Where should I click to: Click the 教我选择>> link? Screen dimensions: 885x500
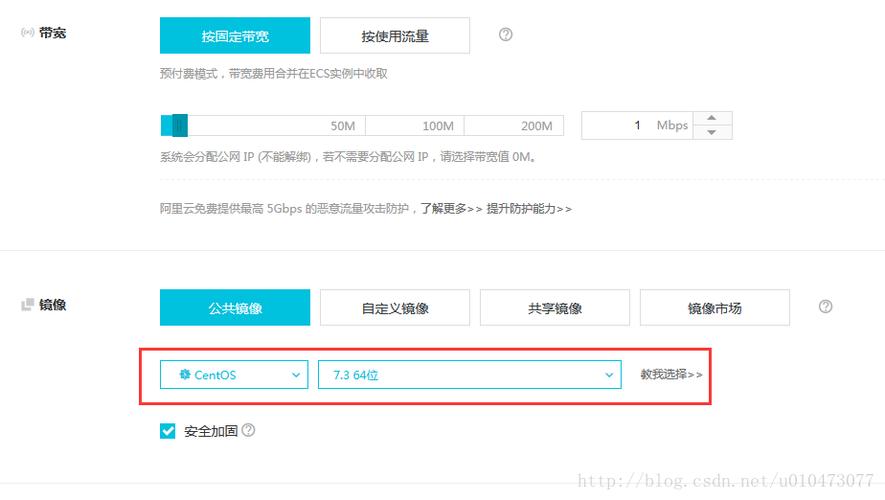[671, 374]
